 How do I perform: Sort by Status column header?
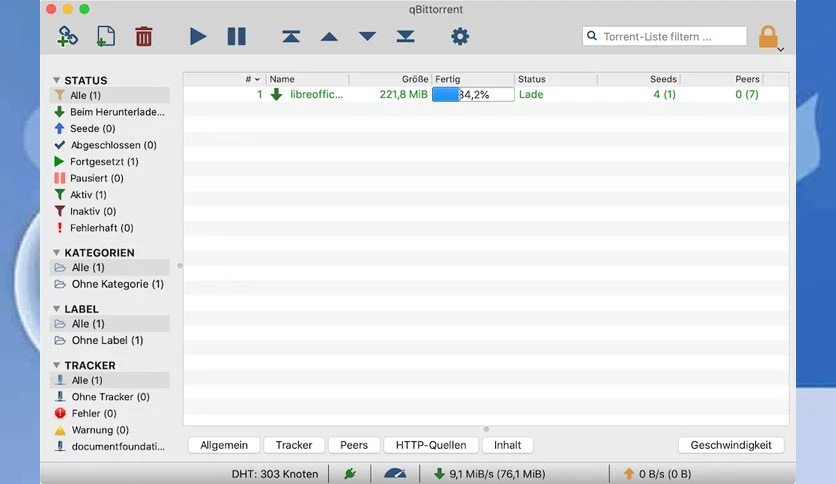[x=556, y=79]
